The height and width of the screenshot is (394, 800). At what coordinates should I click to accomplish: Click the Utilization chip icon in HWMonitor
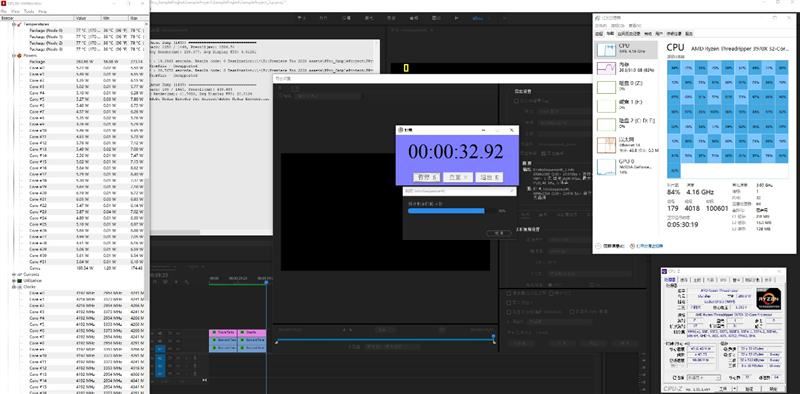tap(19, 280)
